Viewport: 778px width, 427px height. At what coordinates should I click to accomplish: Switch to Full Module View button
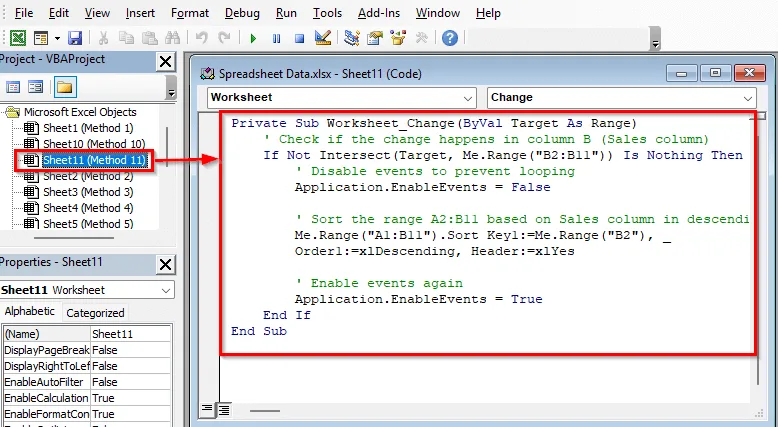click(224, 410)
